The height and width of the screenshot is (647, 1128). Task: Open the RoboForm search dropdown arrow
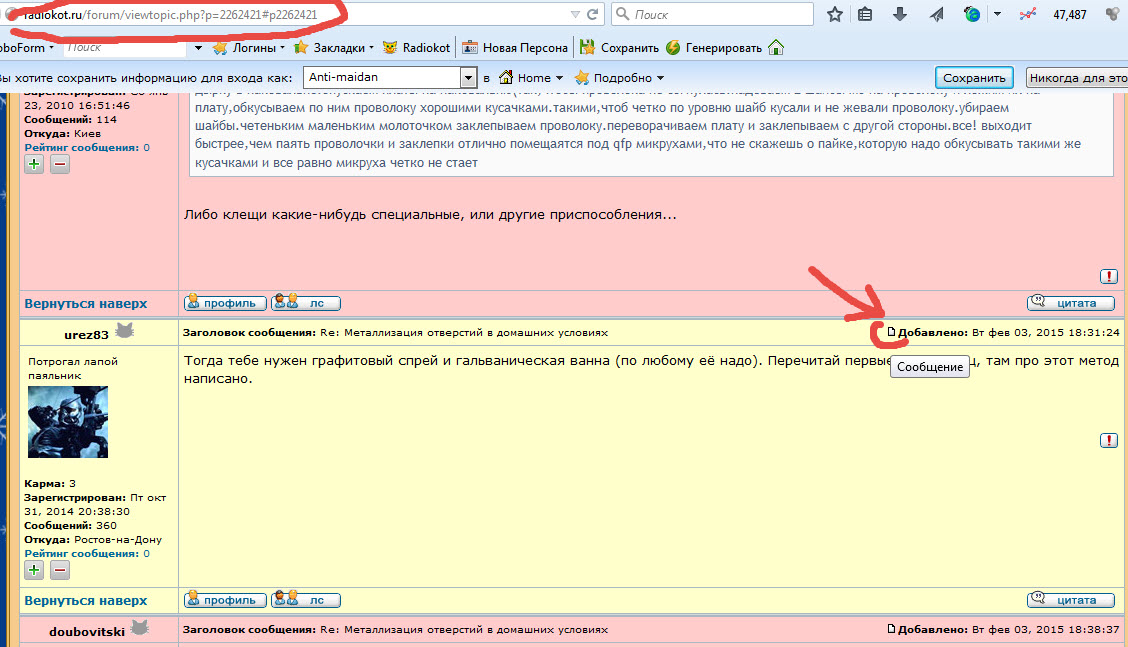pyautogui.click(x=198, y=48)
